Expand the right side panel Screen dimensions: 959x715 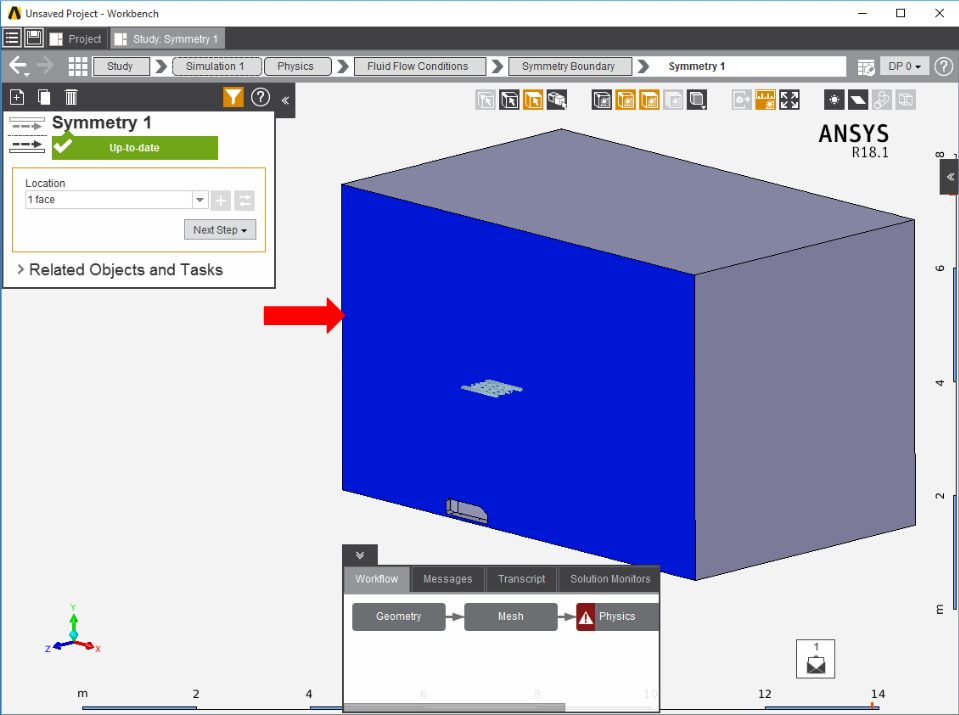pyautogui.click(x=950, y=177)
